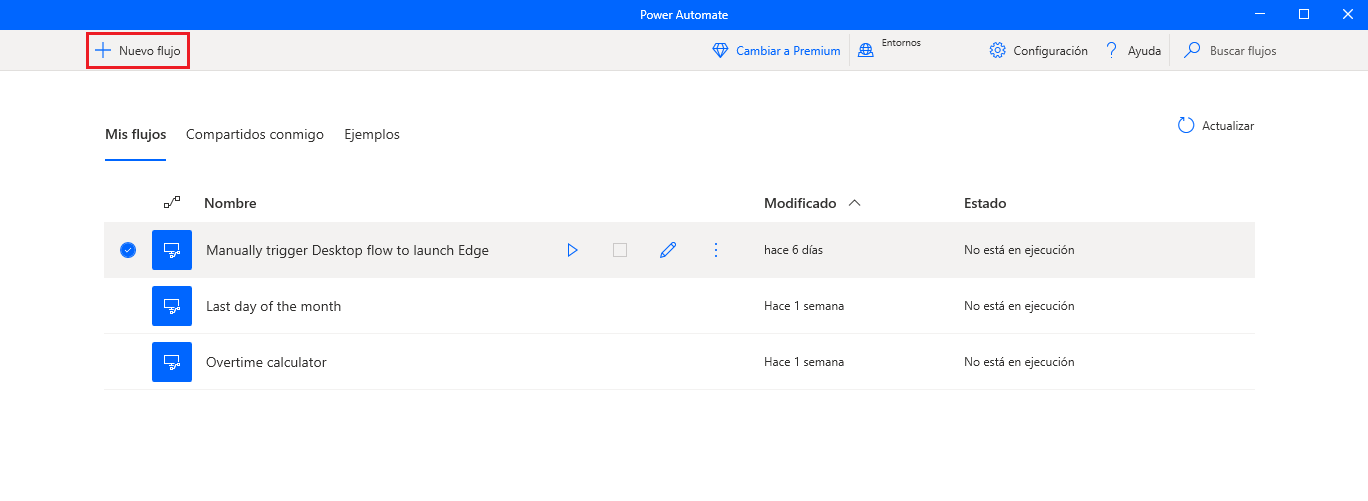The height and width of the screenshot is (501, 1368).
Task: Switch to Ejemplos tab
Action: 372,134
